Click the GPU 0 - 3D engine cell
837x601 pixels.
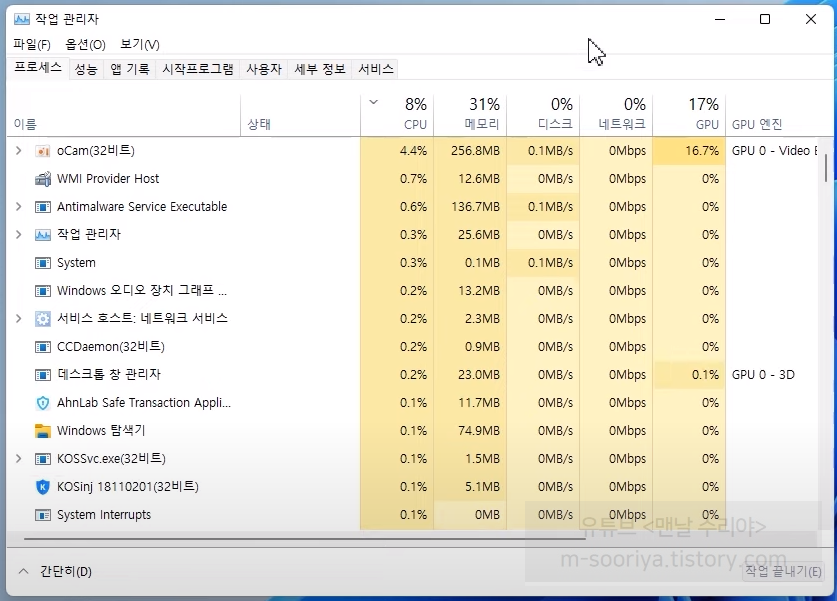point(763,375)
